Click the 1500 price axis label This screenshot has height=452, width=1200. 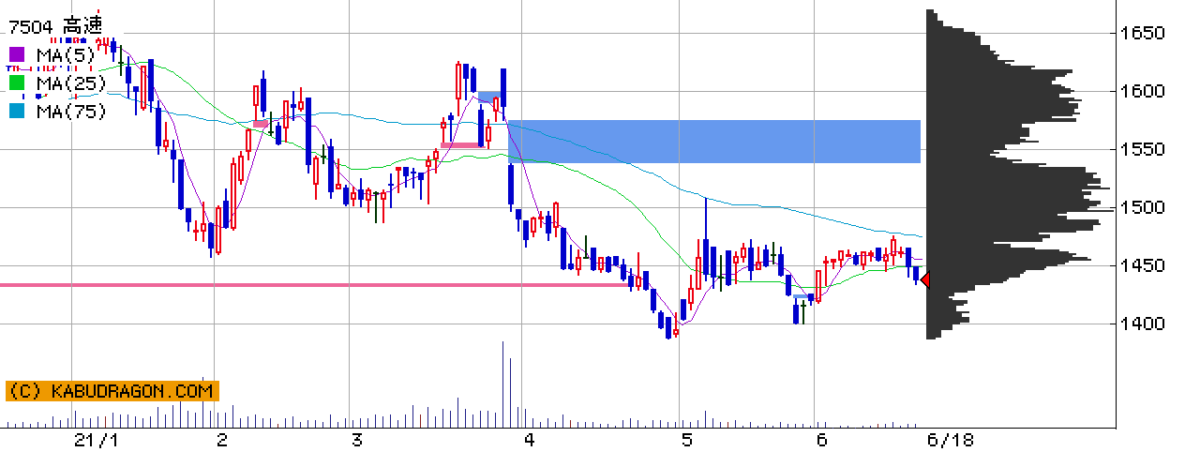(x=1141, y=207)
